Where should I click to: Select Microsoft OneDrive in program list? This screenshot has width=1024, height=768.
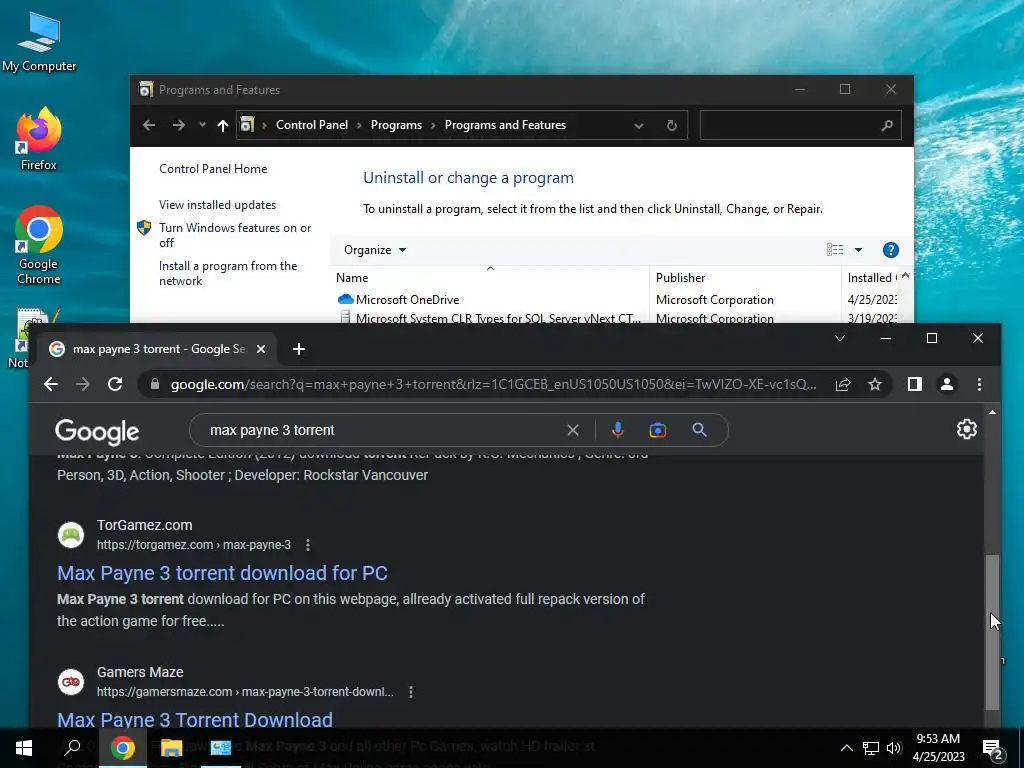[408, 299]
